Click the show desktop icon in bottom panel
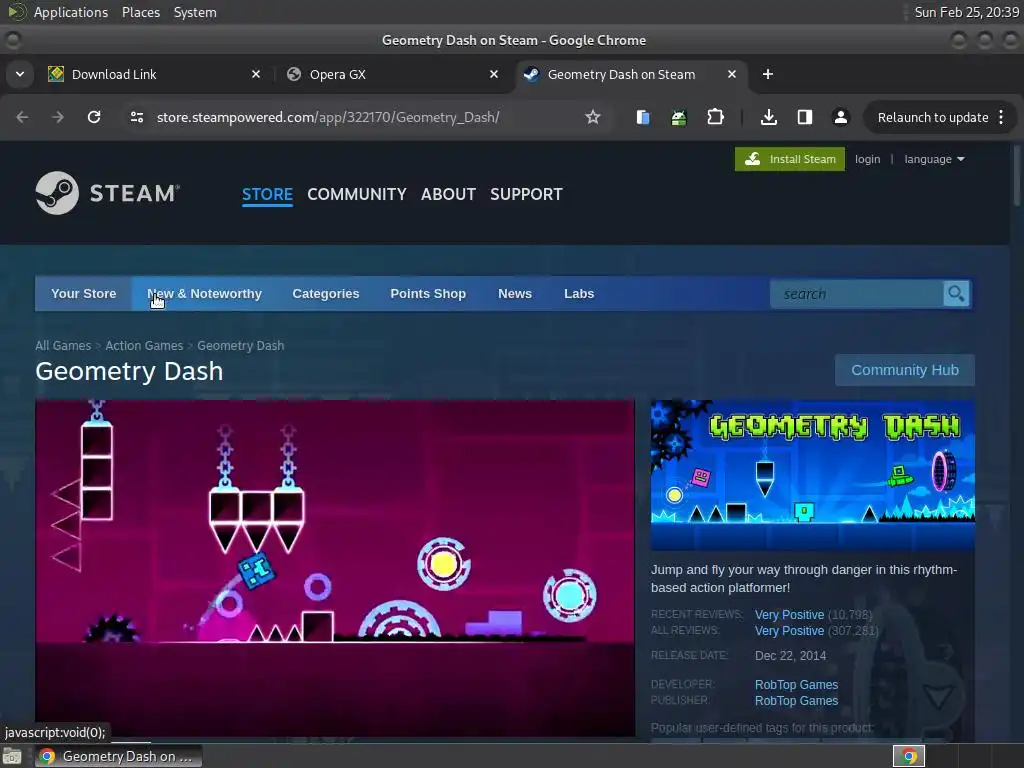Screen dimensions: 1024x768 [x=12, y=756]
